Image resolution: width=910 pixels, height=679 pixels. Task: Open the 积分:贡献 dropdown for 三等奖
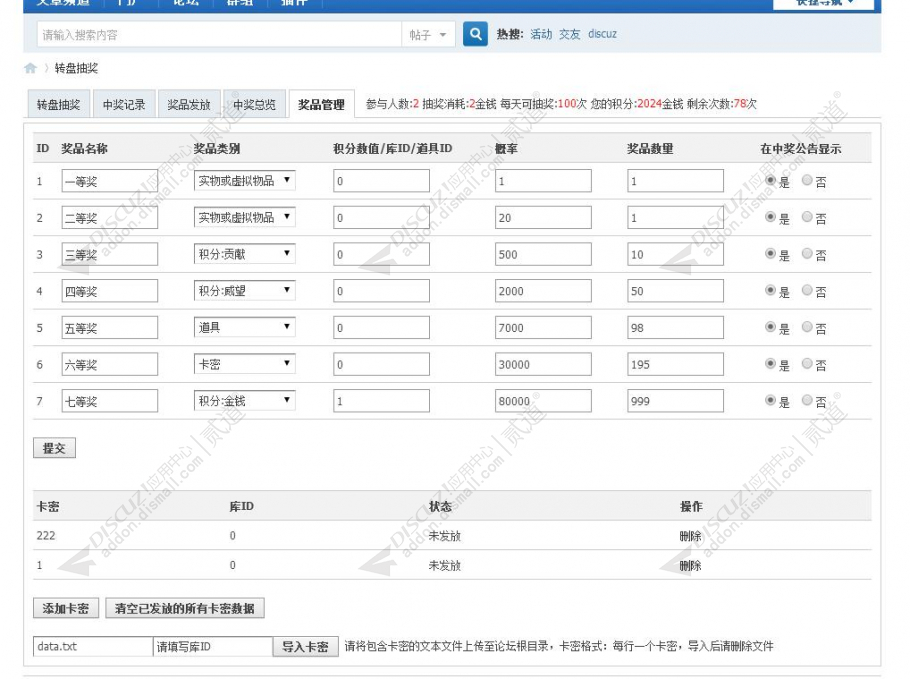tap(244, 254)
